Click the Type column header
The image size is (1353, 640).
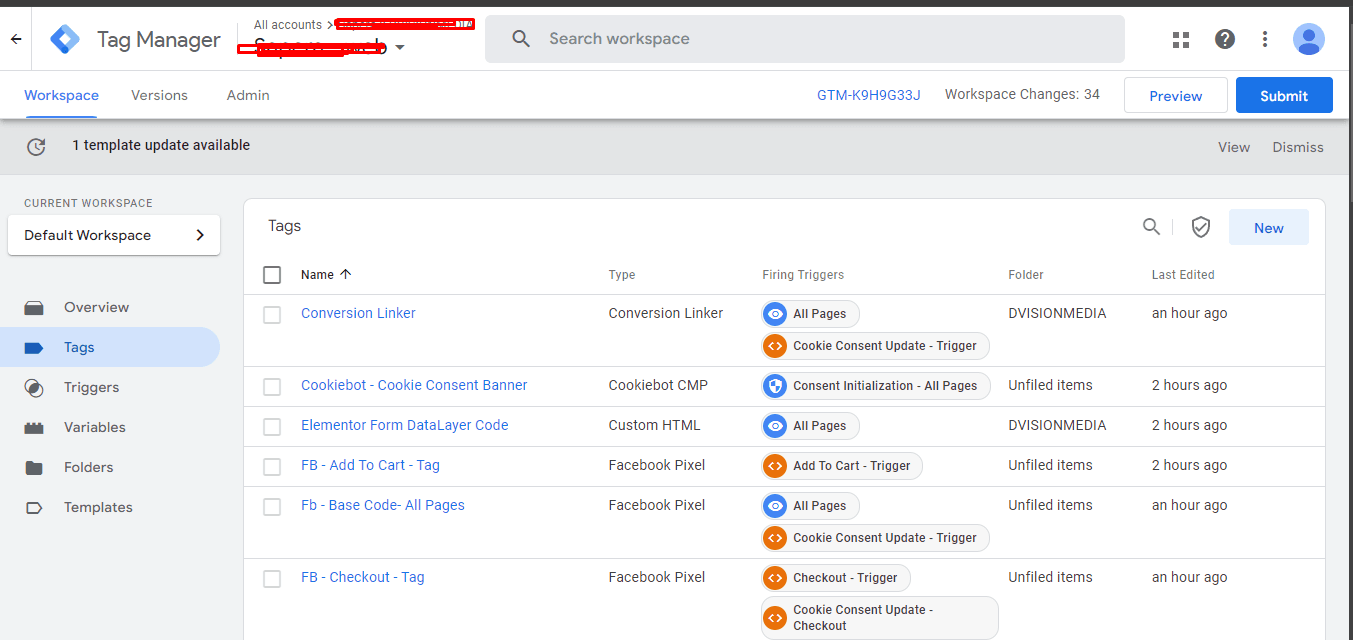click(x=622, y=275)
